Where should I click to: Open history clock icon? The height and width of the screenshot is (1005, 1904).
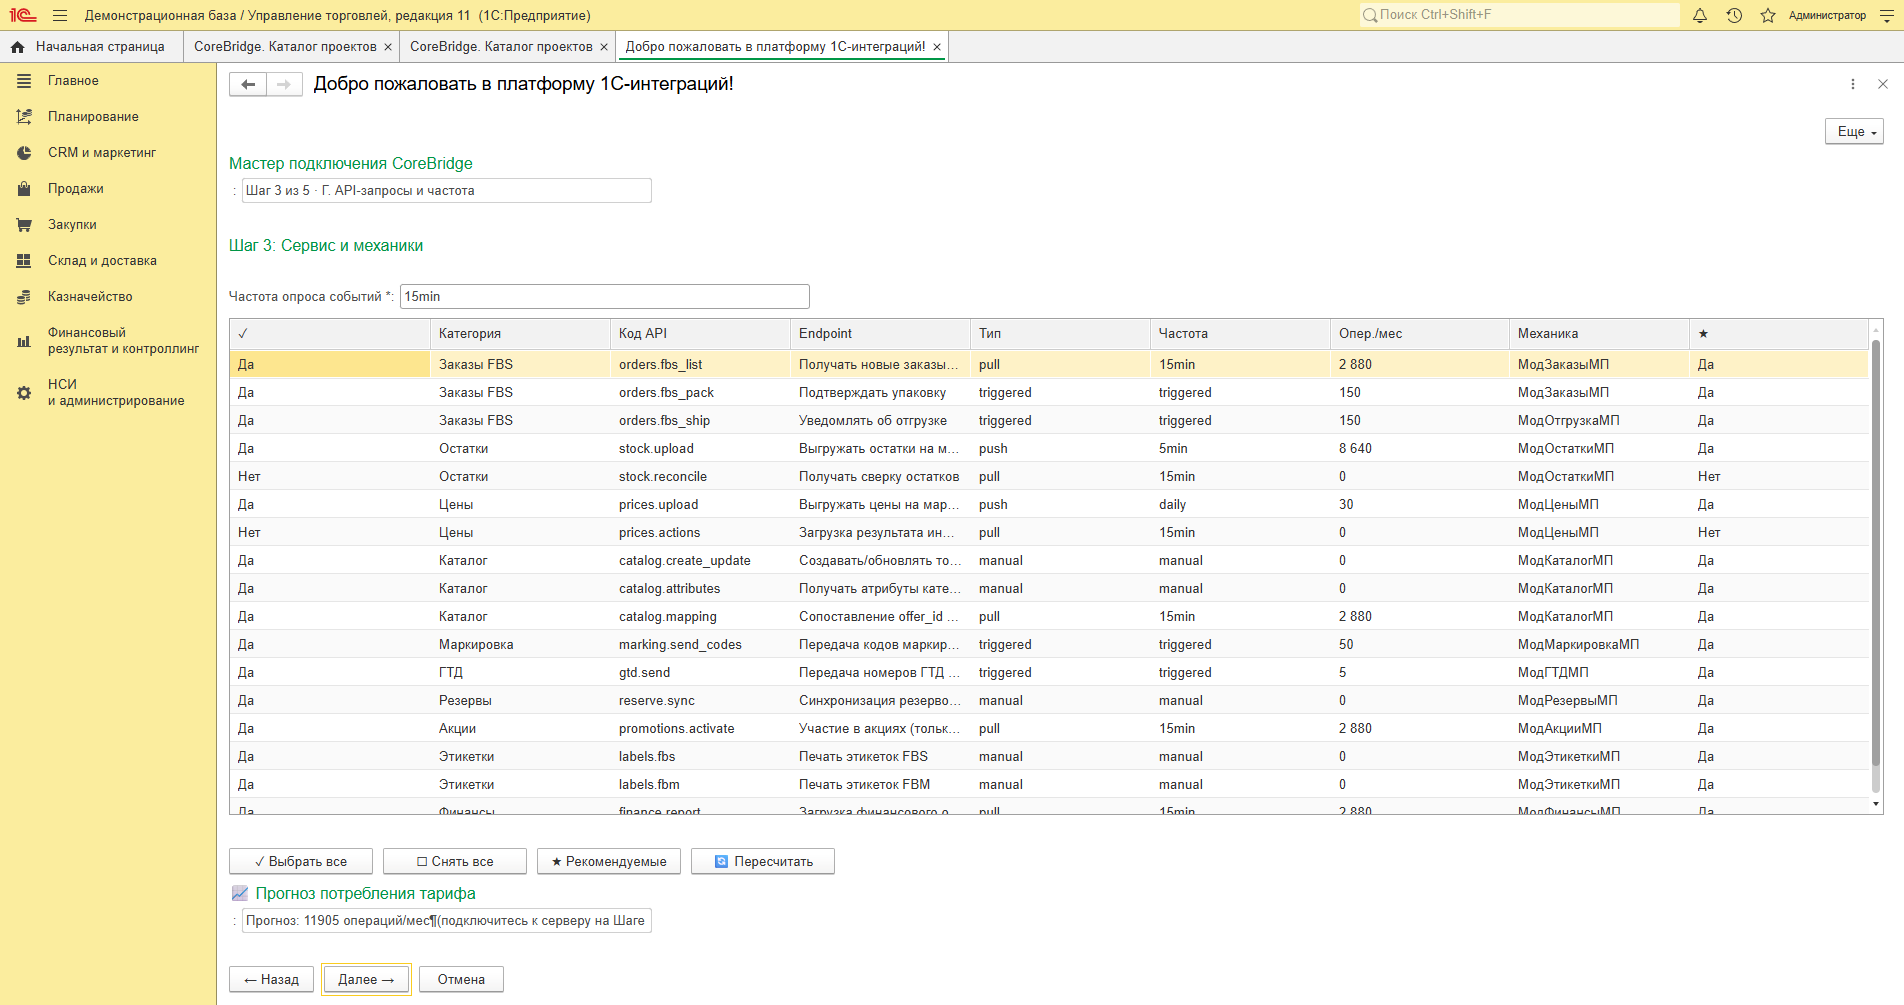click(x=1734, y=15)
